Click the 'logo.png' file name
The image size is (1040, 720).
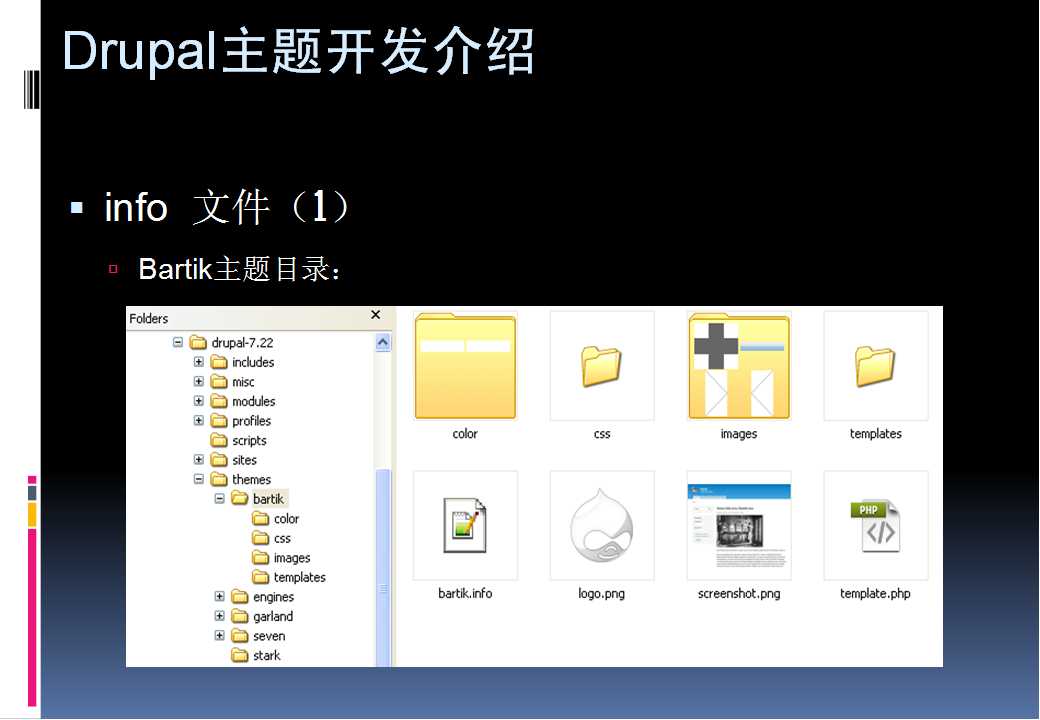(x=602, y=593)
